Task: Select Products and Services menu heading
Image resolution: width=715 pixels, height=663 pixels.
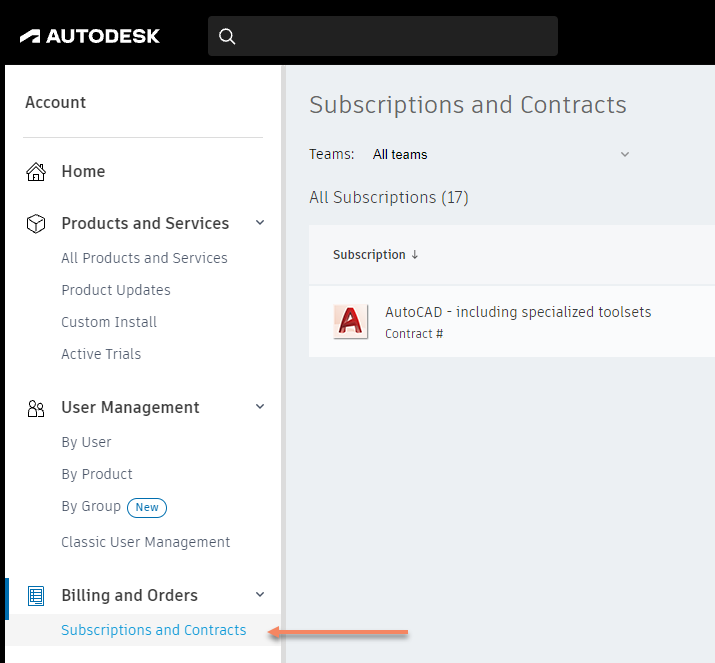Action: 145,223
